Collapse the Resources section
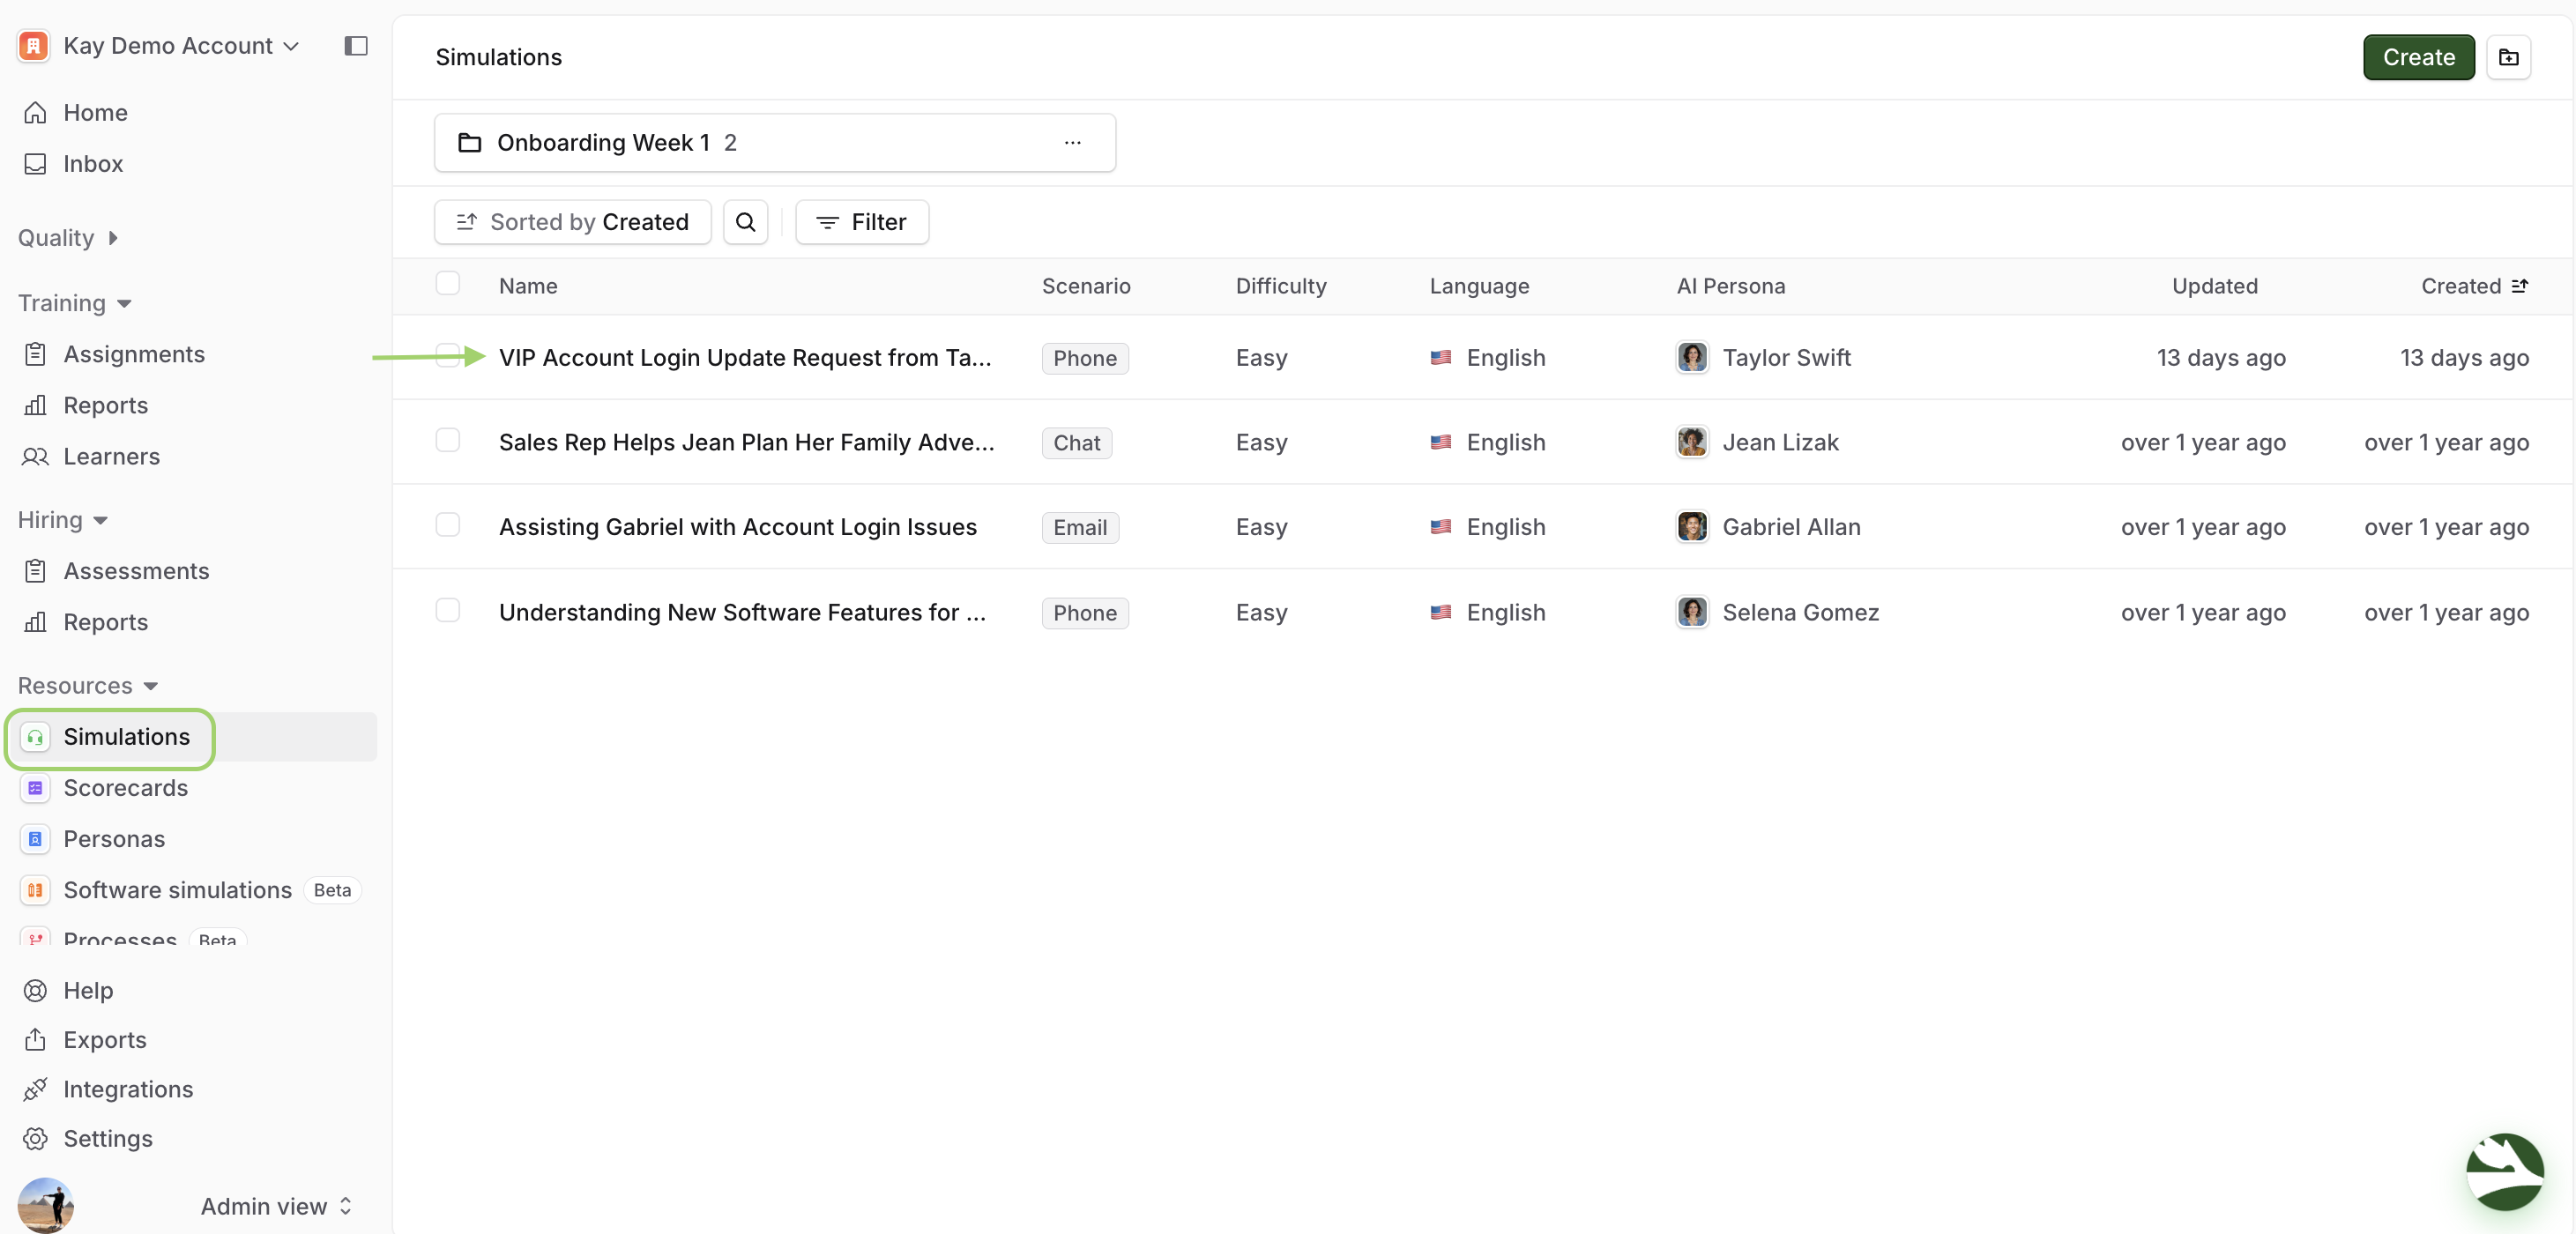2576x1234 pixels. [88, 686]
